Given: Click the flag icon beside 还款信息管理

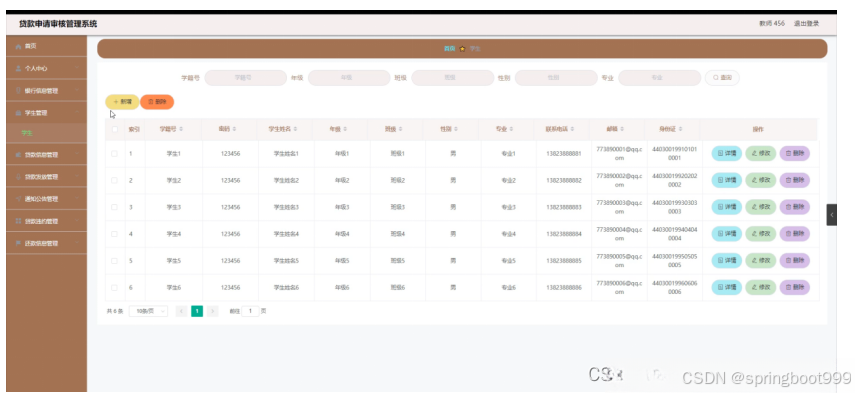Looking at the screenshot, I should pyautogui.click(x=19, y=243).
